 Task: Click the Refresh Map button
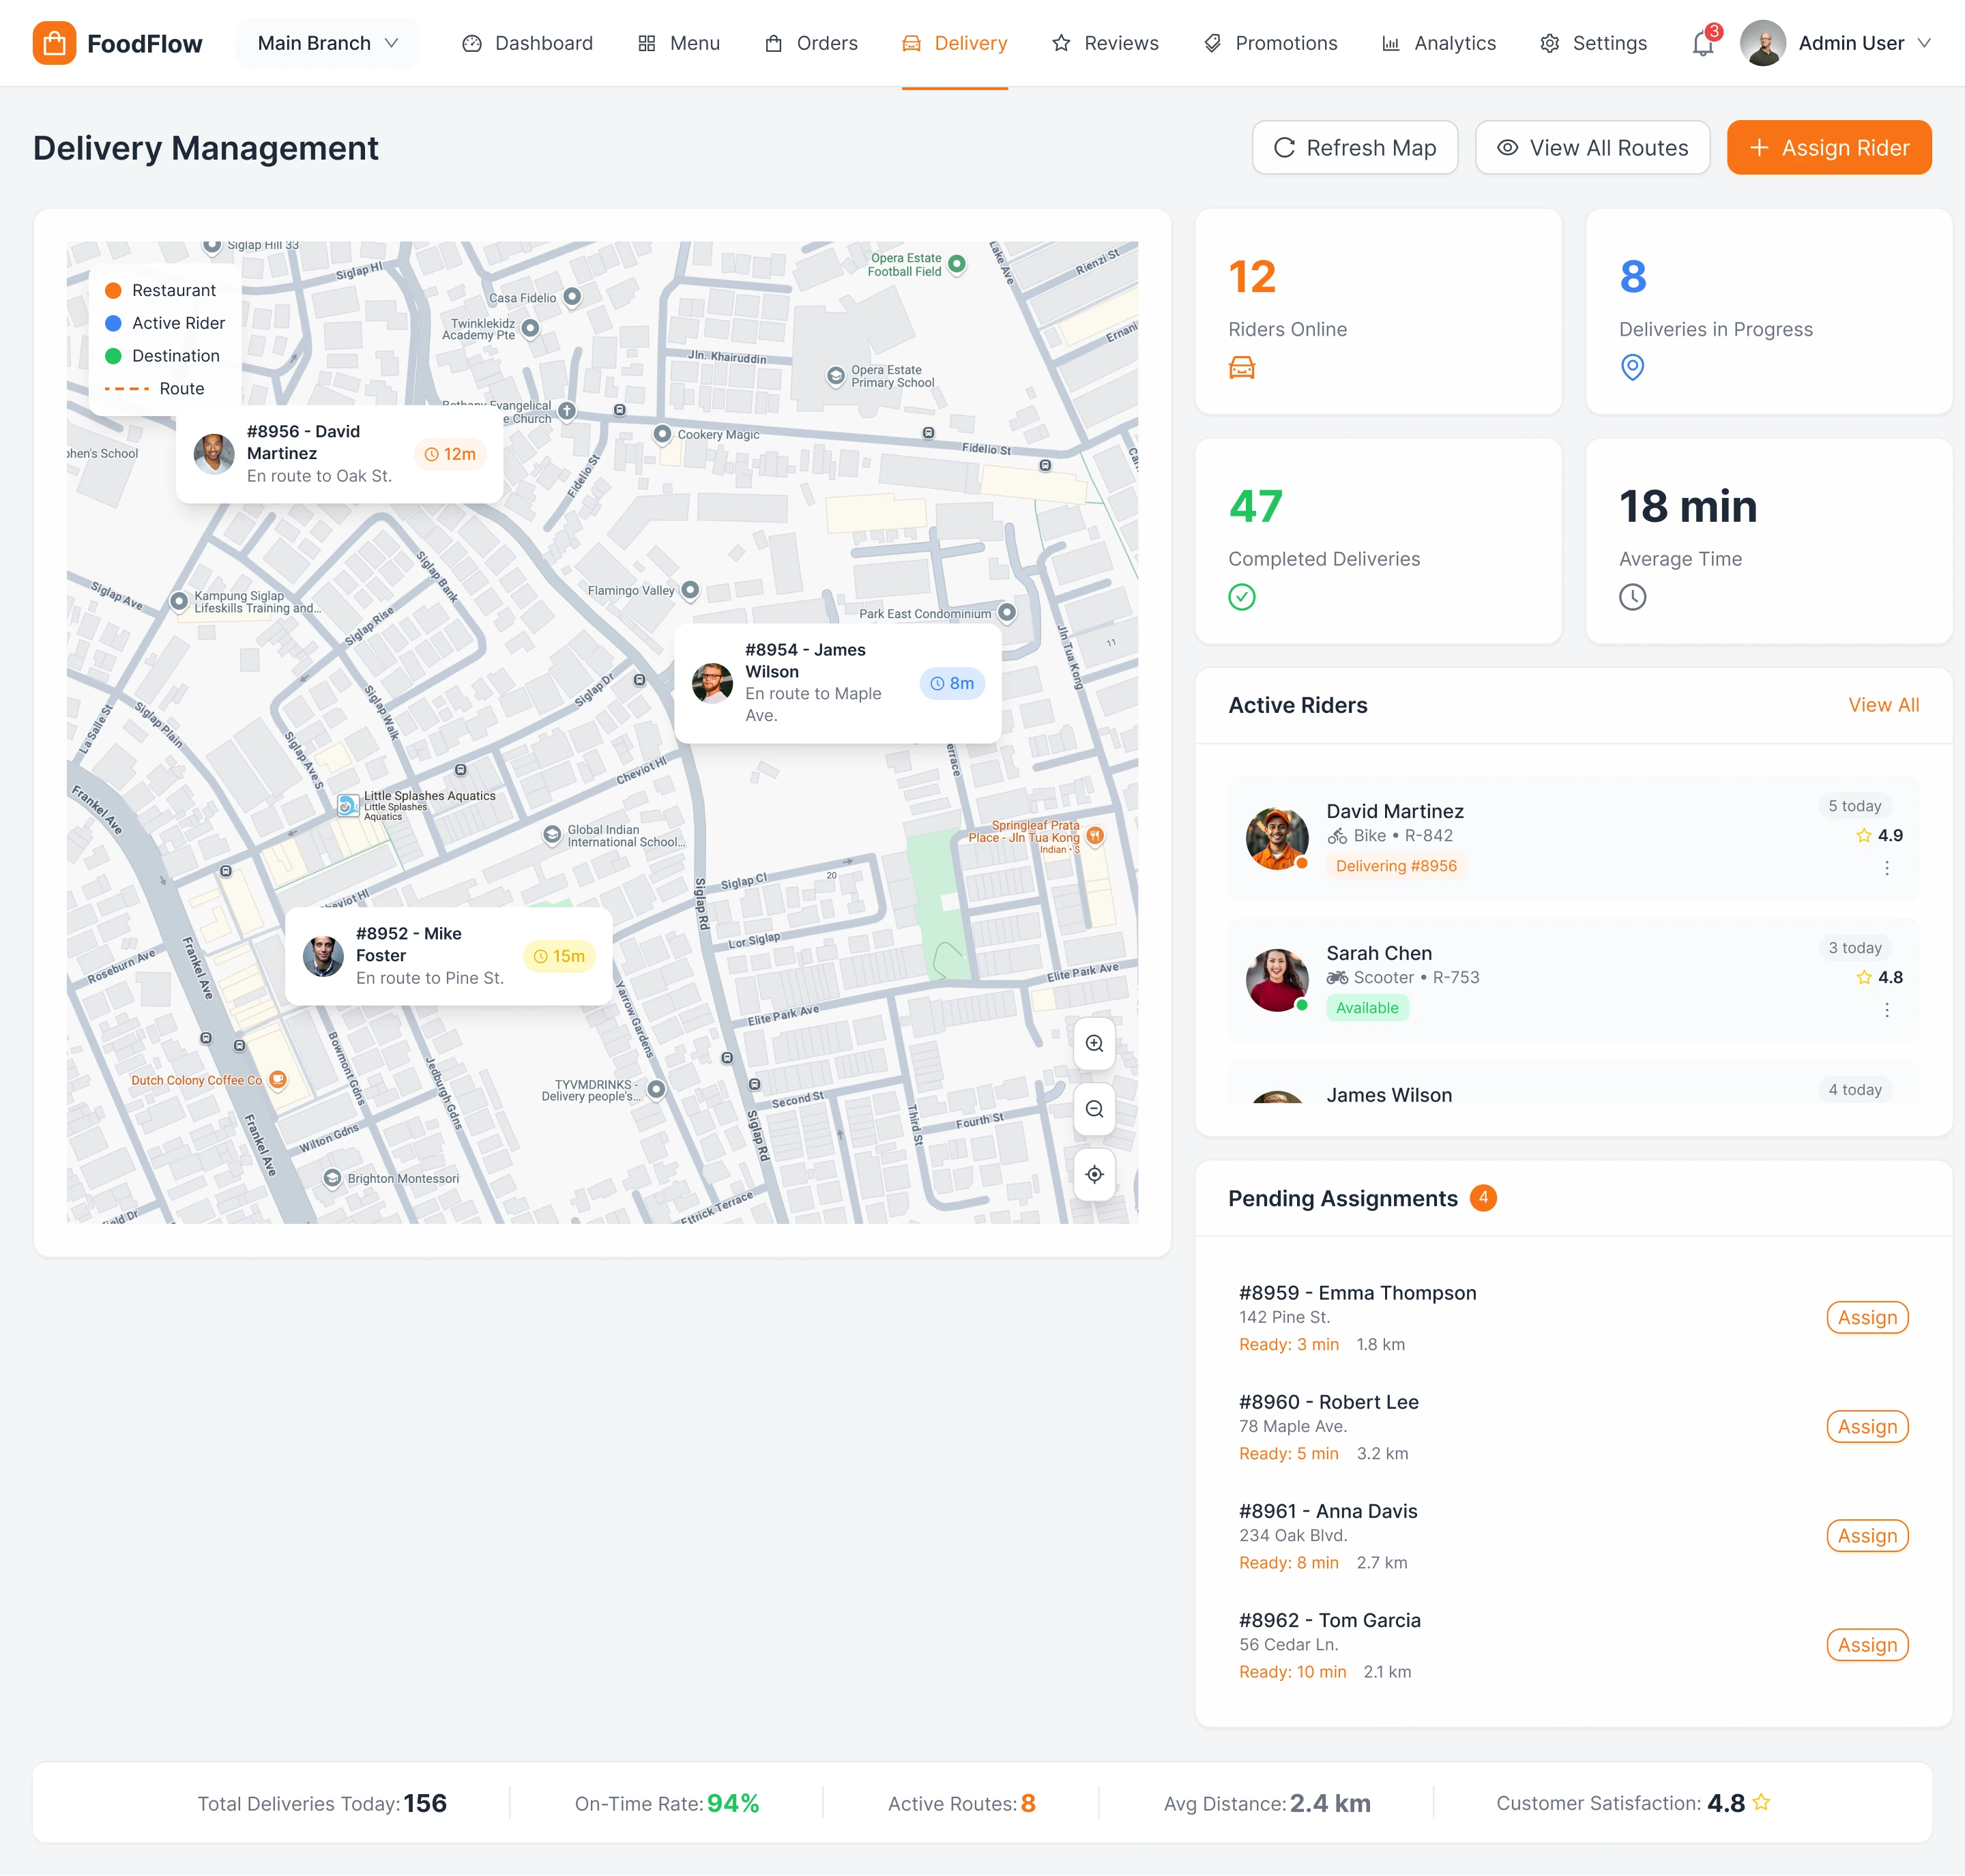tap(1354, 148)
